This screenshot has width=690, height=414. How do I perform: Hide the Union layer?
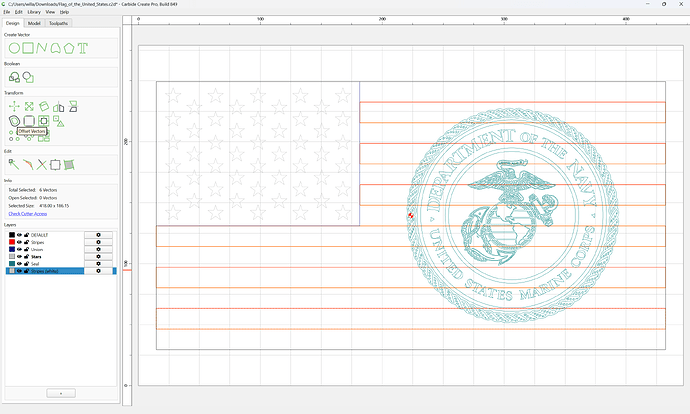[x=19, y=249]
